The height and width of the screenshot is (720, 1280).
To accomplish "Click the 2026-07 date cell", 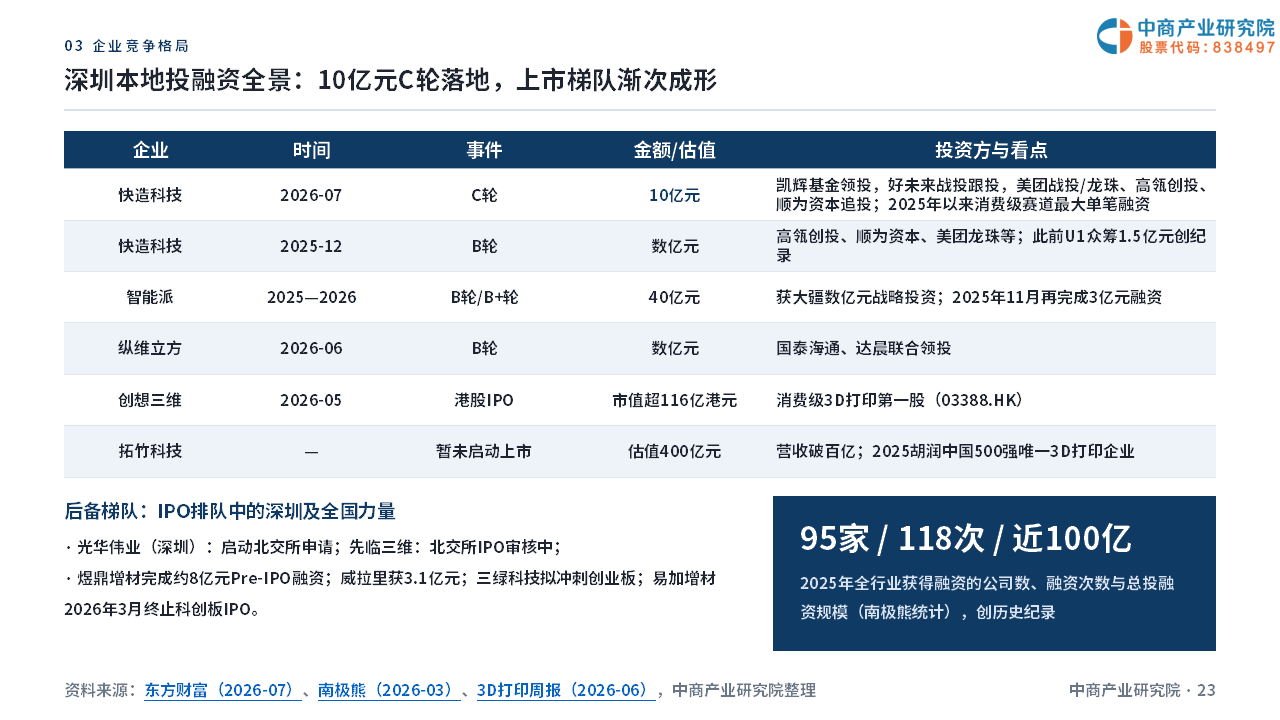I will coord(311,195).
